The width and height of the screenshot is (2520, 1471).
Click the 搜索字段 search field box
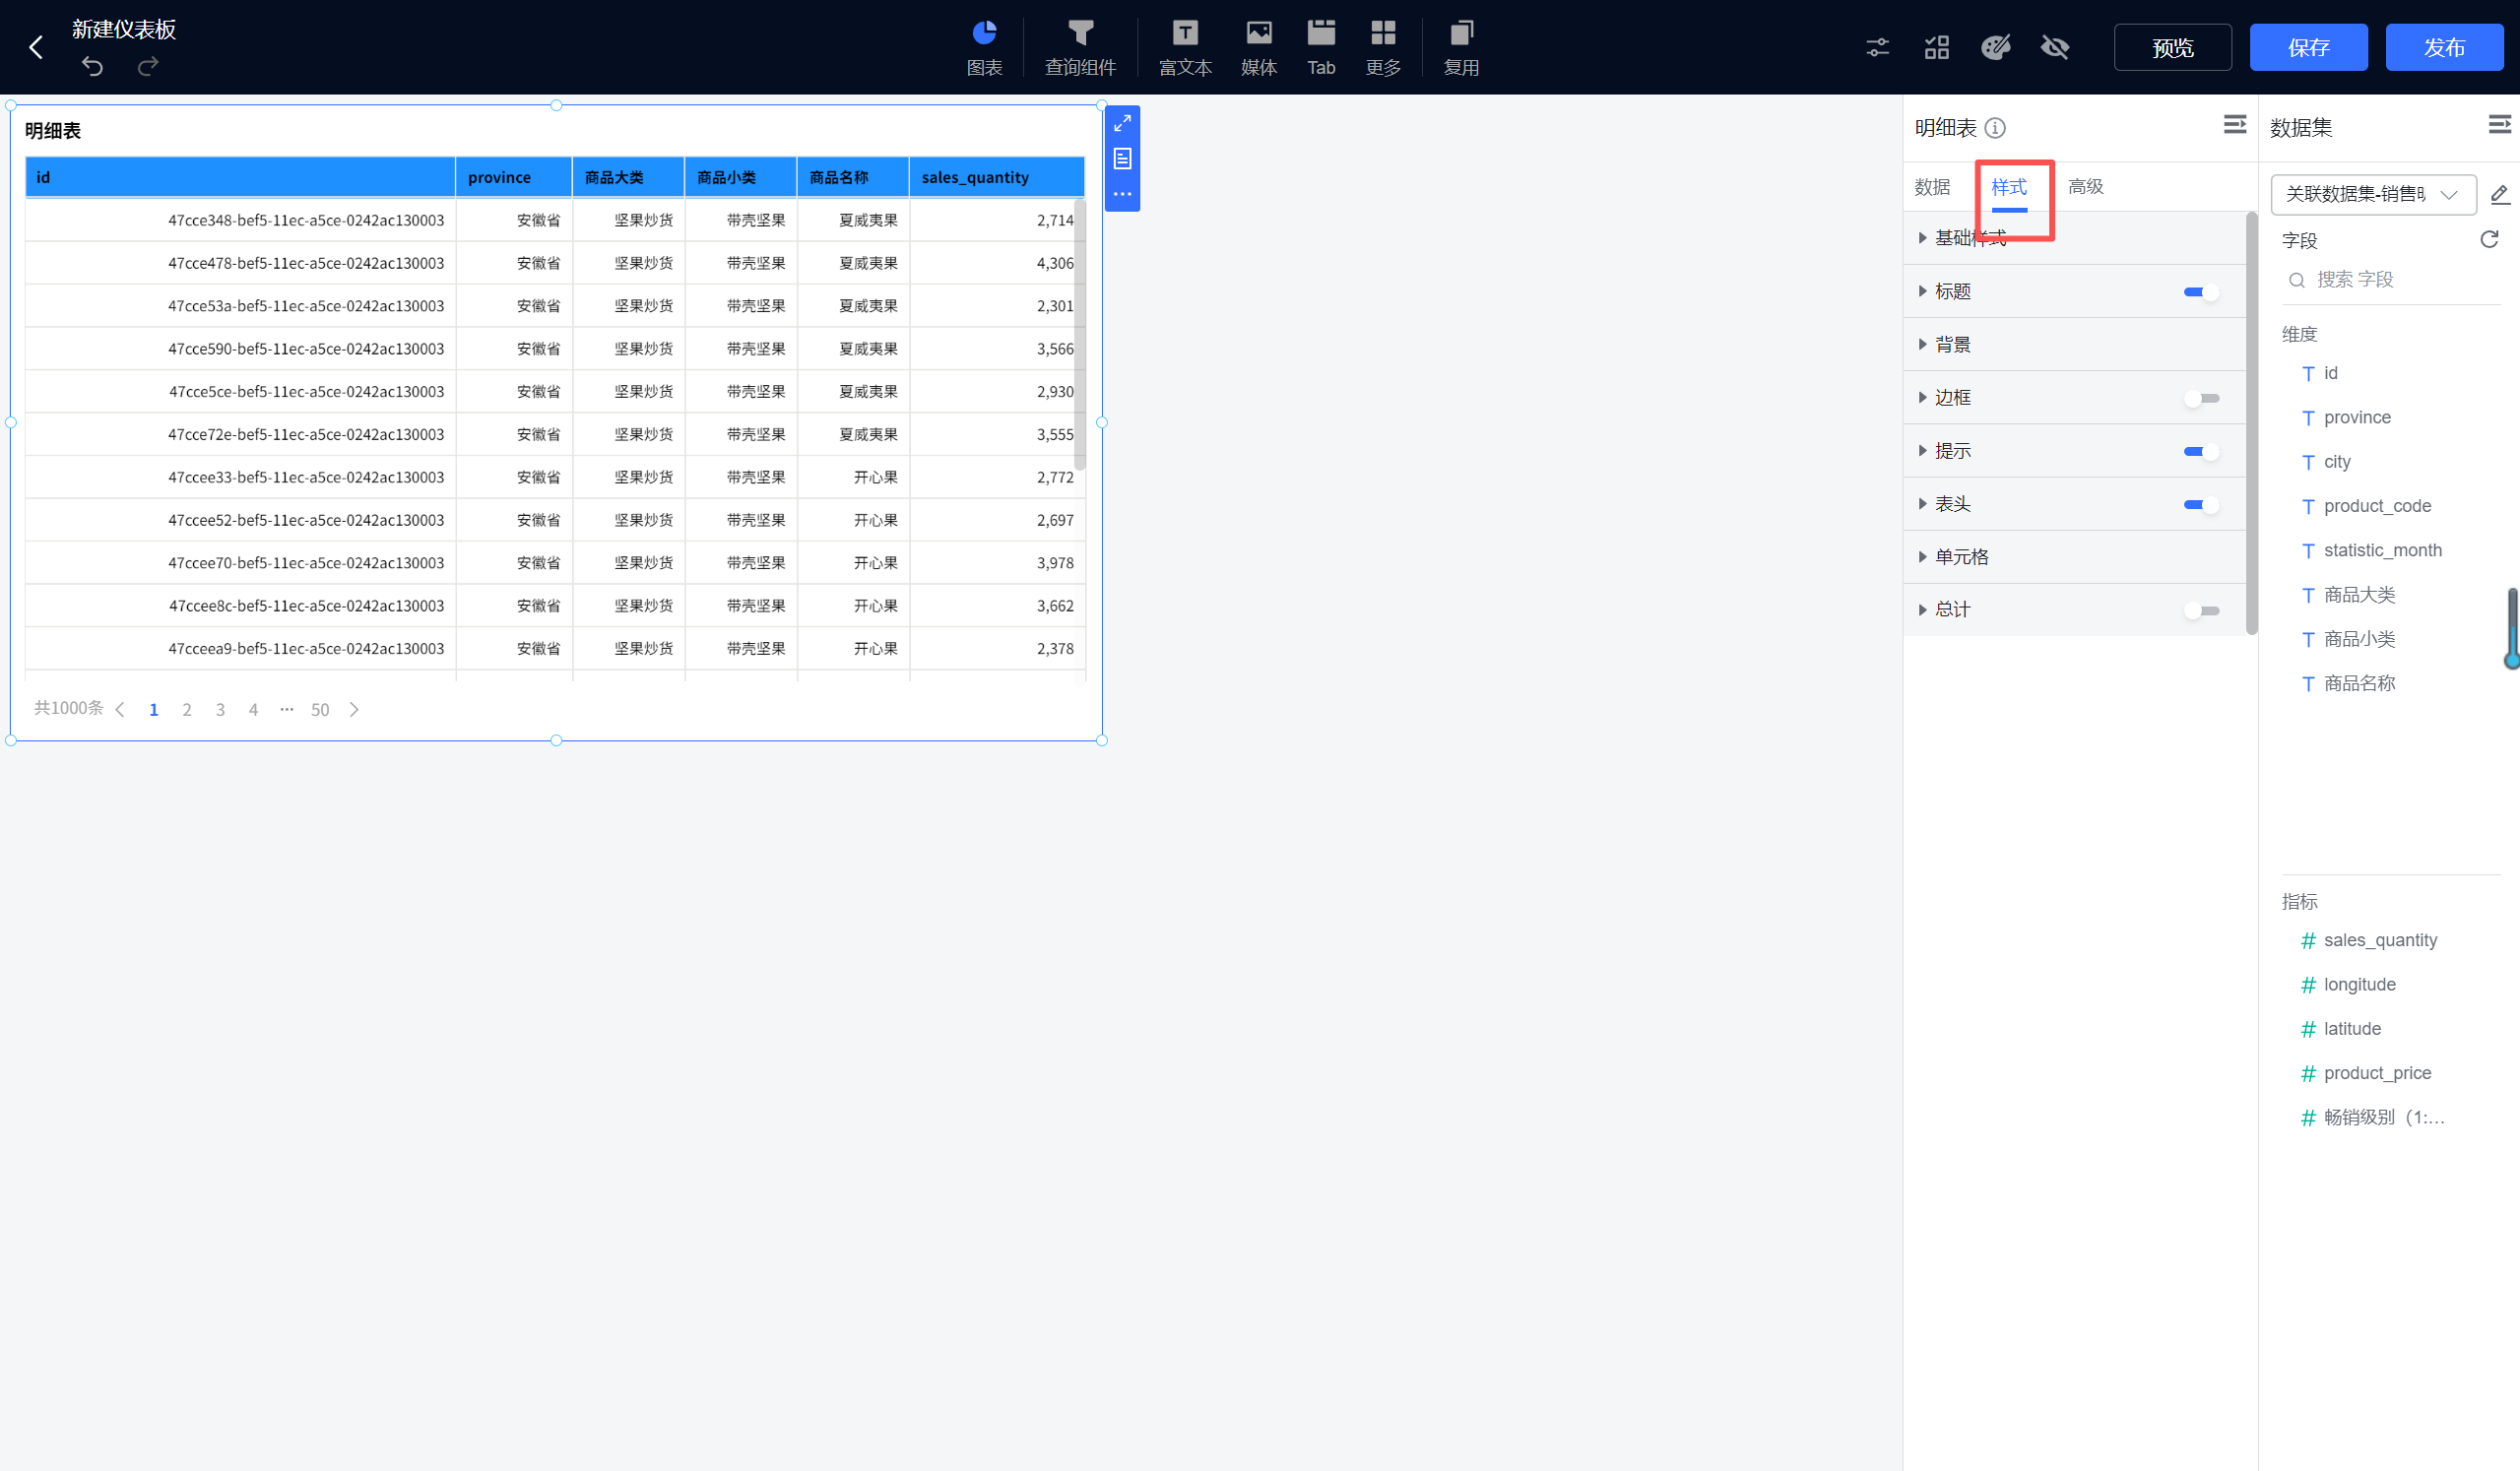(2390, 280)
